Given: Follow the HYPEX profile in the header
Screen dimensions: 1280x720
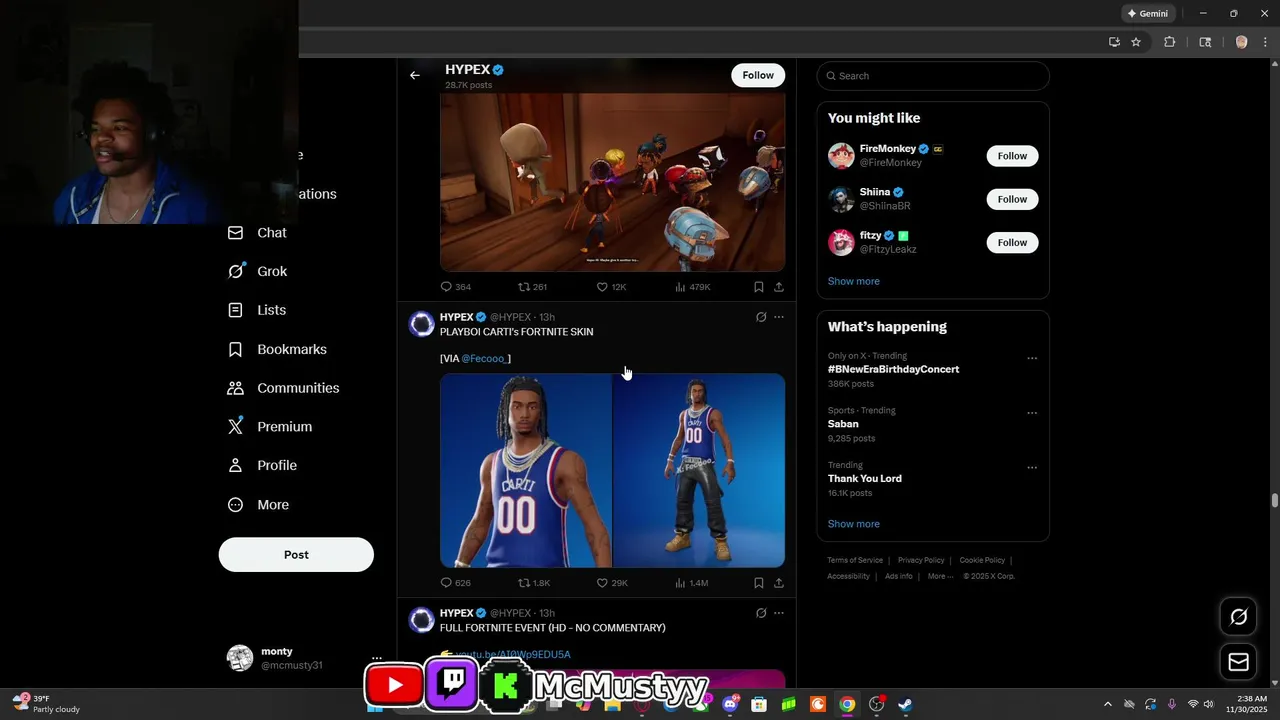Looking at the screenshot, I should [x=758, y=75].
